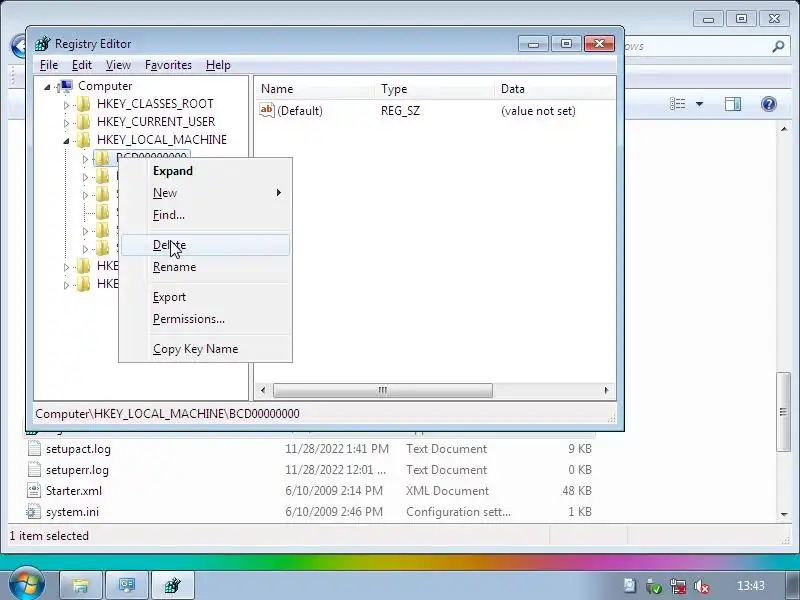
Task: Click the Registry Editor title bar icon
Action: click(x=43, y=44)
